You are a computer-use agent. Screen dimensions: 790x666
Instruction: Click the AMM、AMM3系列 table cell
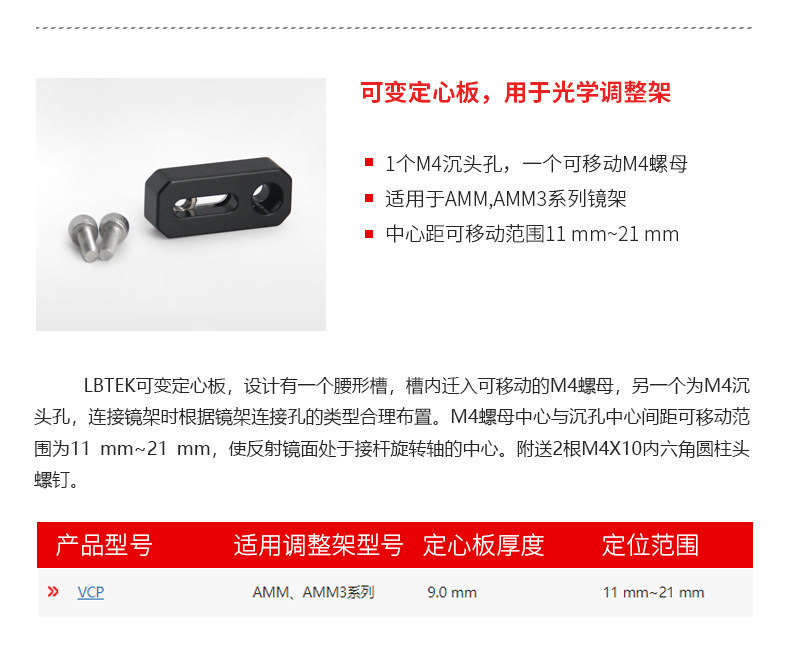pyautogui.click(x=313, y=592)
